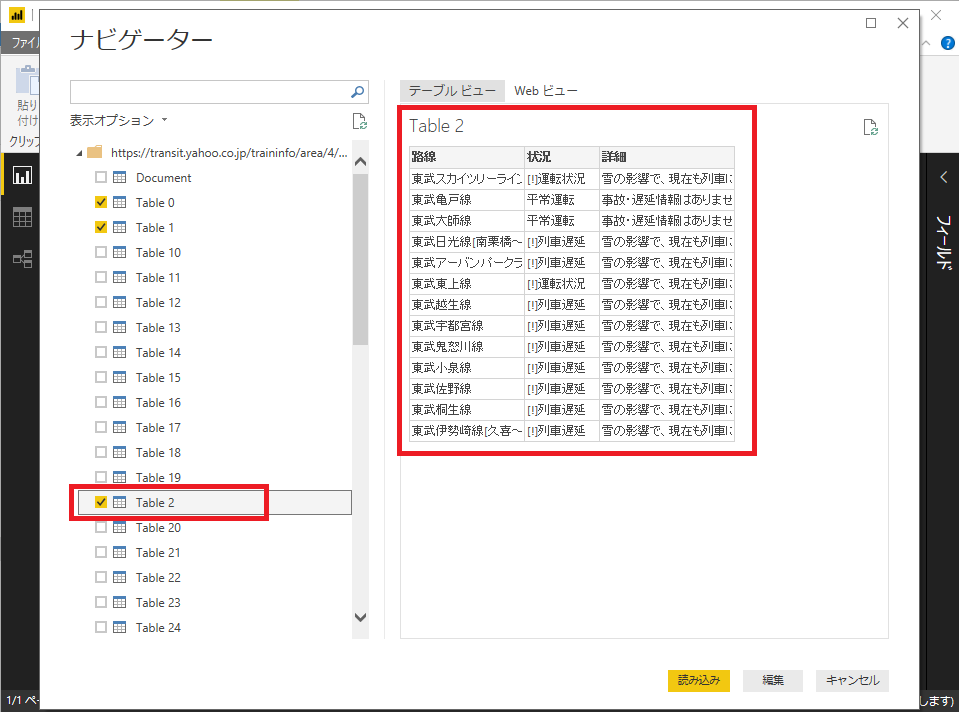Screen dimensions: 959x712
Task: Maximize the Navigator dialog
Action: click(x=871, y=23)
